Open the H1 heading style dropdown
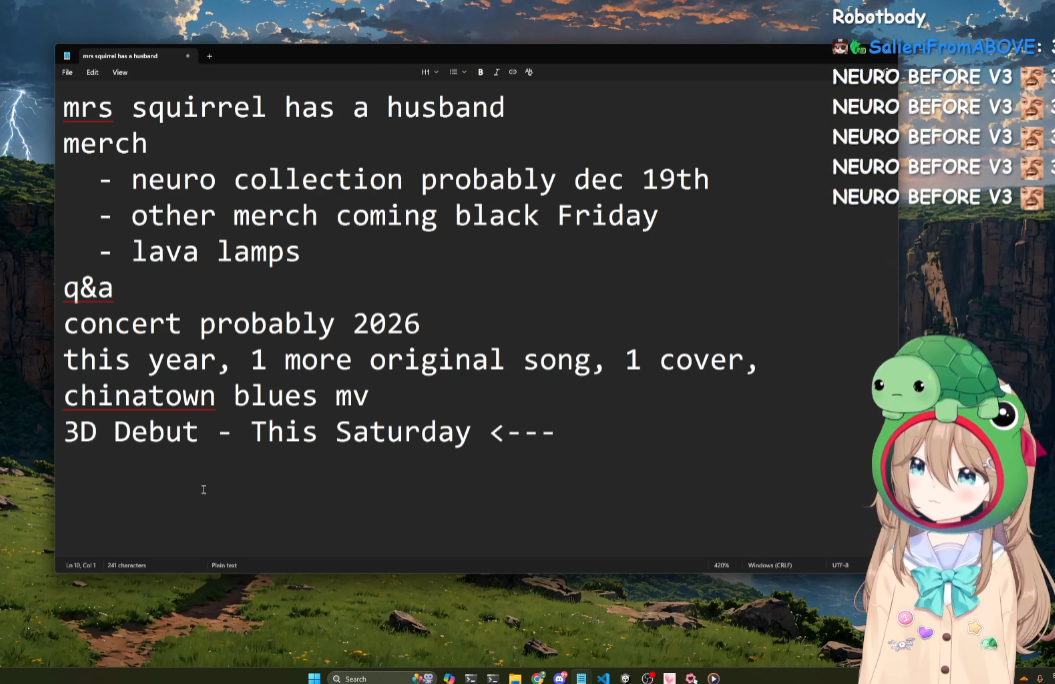Image resolution: width=1055 pixels, height=684 pixels. (430, 72)
